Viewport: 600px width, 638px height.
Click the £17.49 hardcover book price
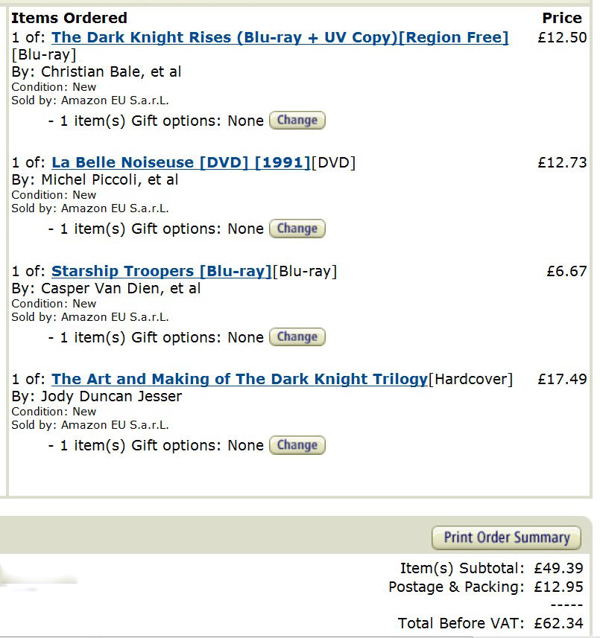[x=561, y=379]
